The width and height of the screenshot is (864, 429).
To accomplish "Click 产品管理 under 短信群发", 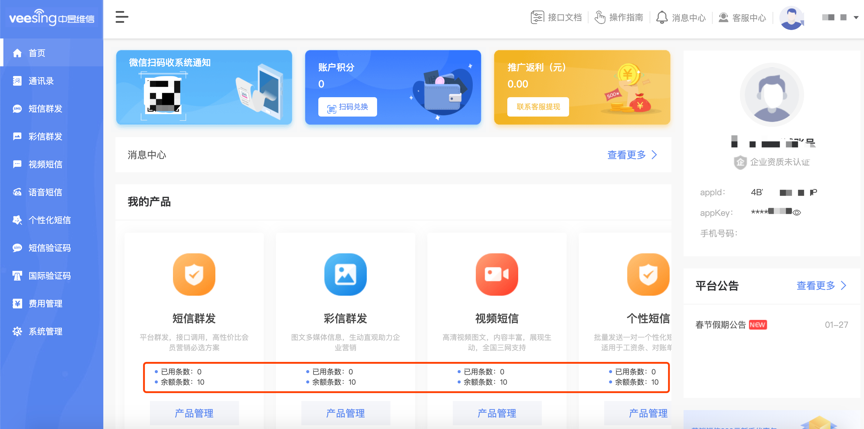I will pos(194,413).
